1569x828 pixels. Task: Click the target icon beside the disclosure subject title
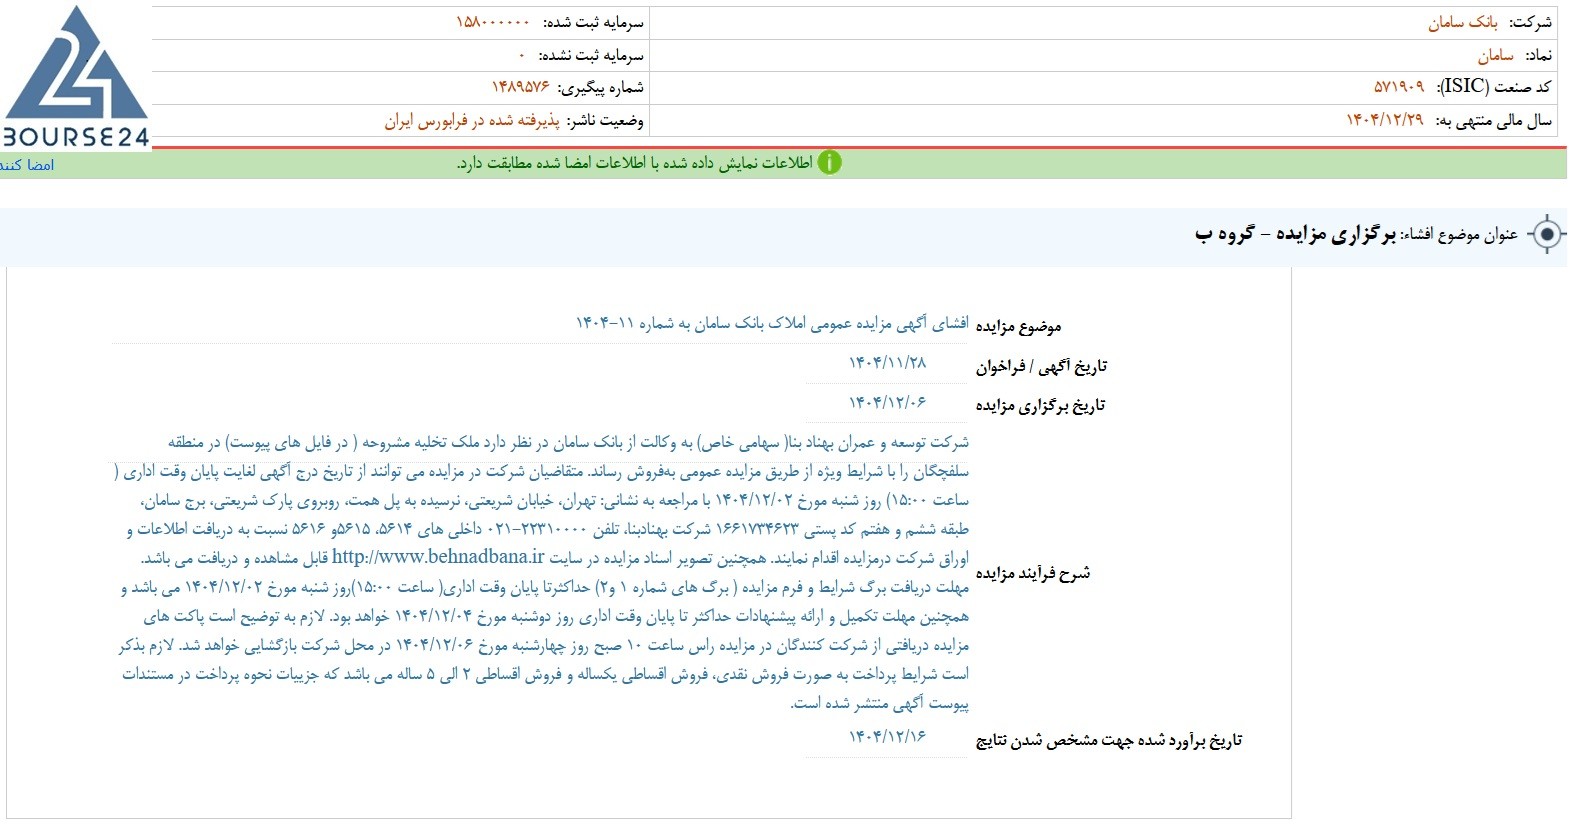pyautogui.click(x=1547, y=235)
